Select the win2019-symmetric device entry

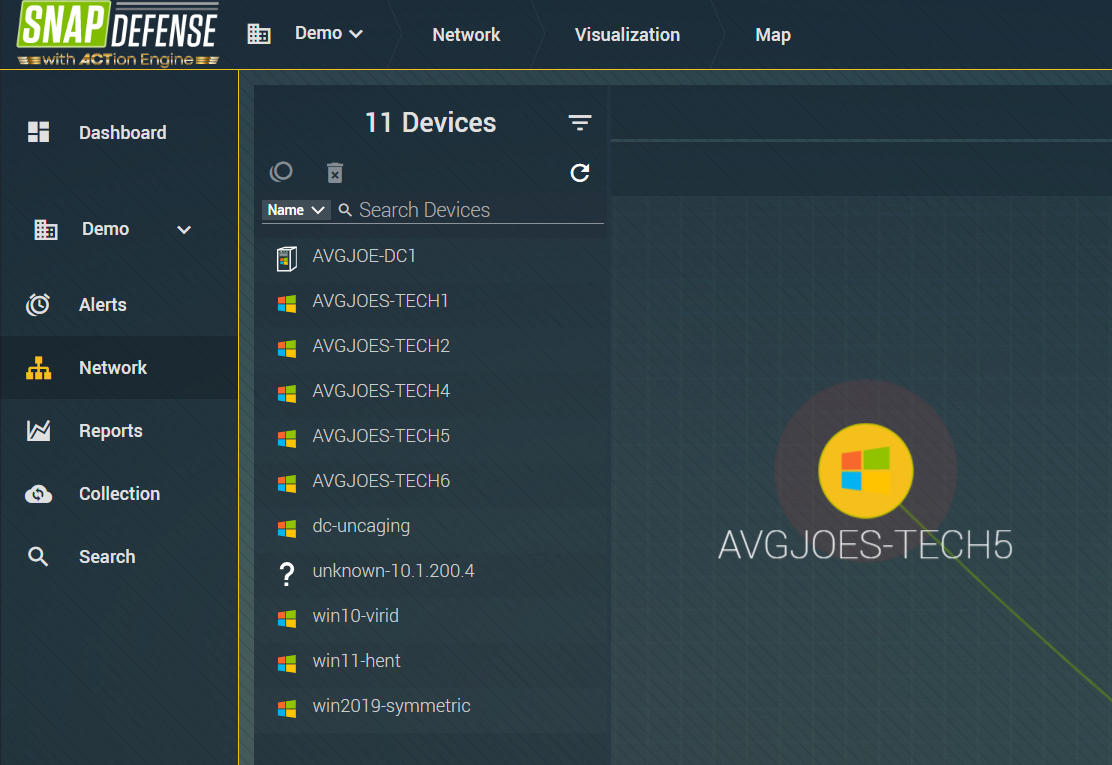pos(392,705)
